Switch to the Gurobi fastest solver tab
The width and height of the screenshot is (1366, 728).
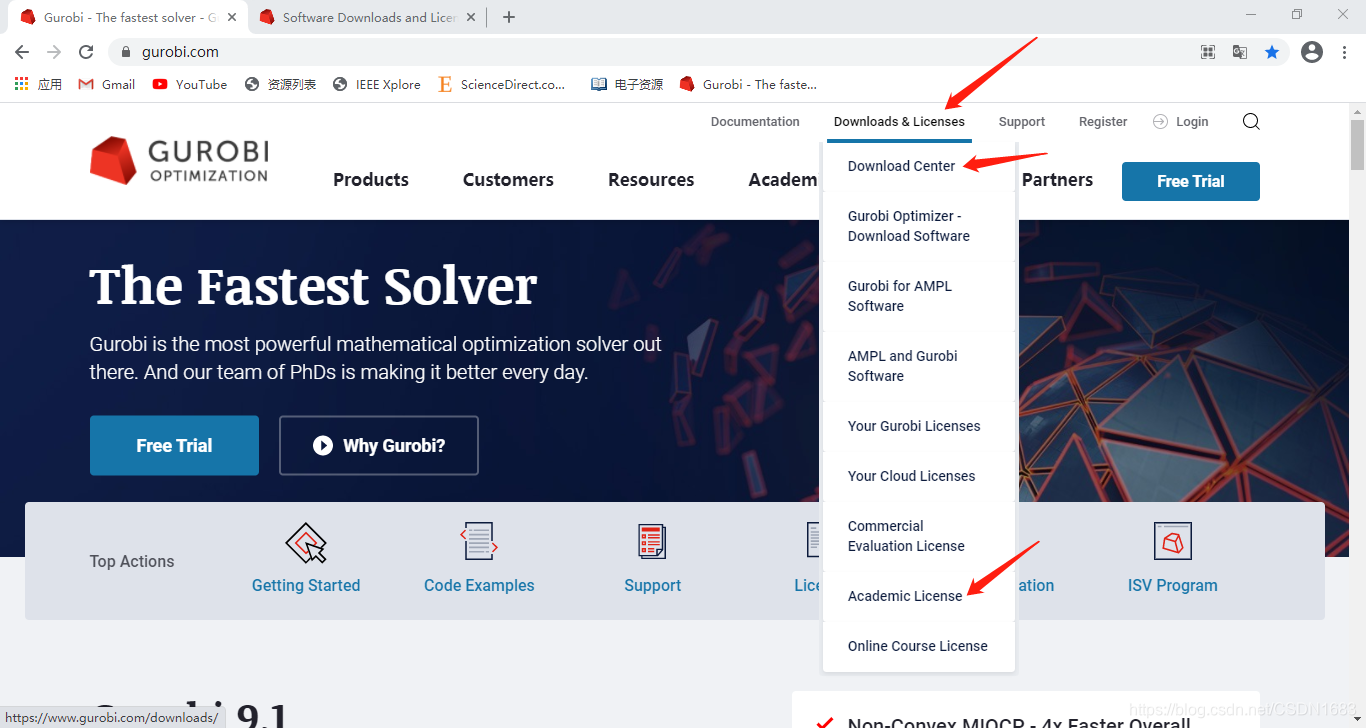click(x=130, y=17)
